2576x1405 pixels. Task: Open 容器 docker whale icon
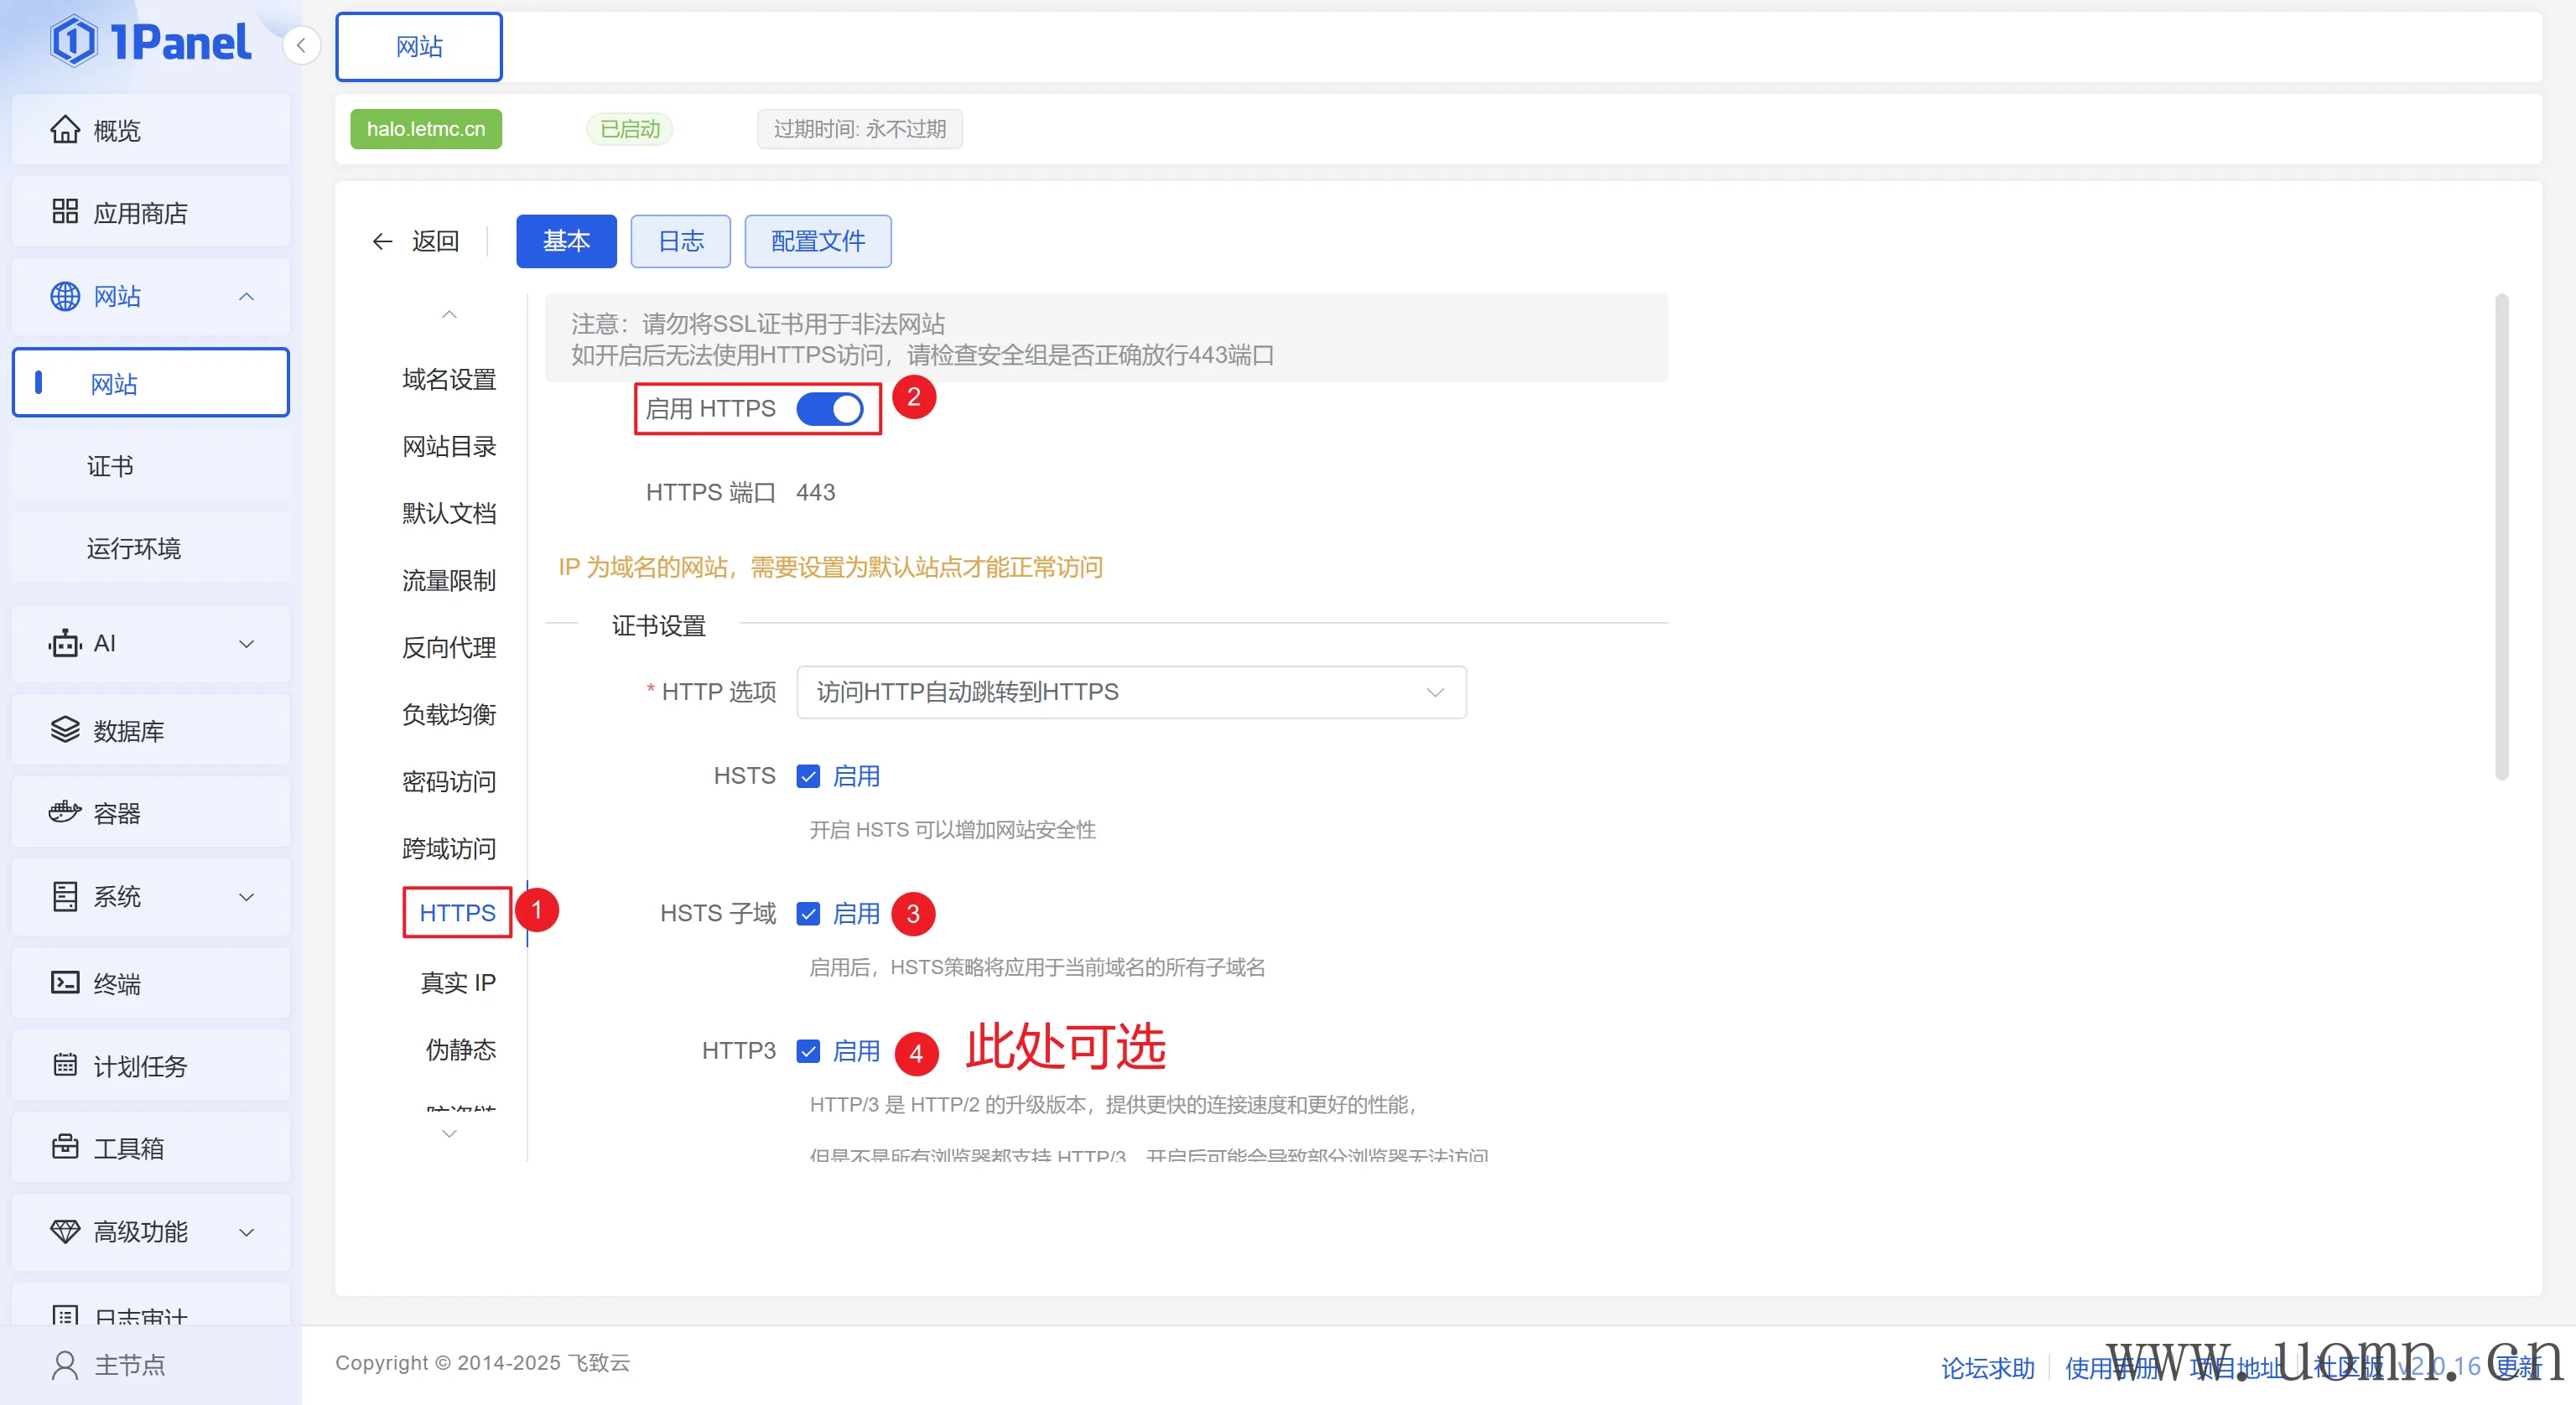(x=65, y=812)
